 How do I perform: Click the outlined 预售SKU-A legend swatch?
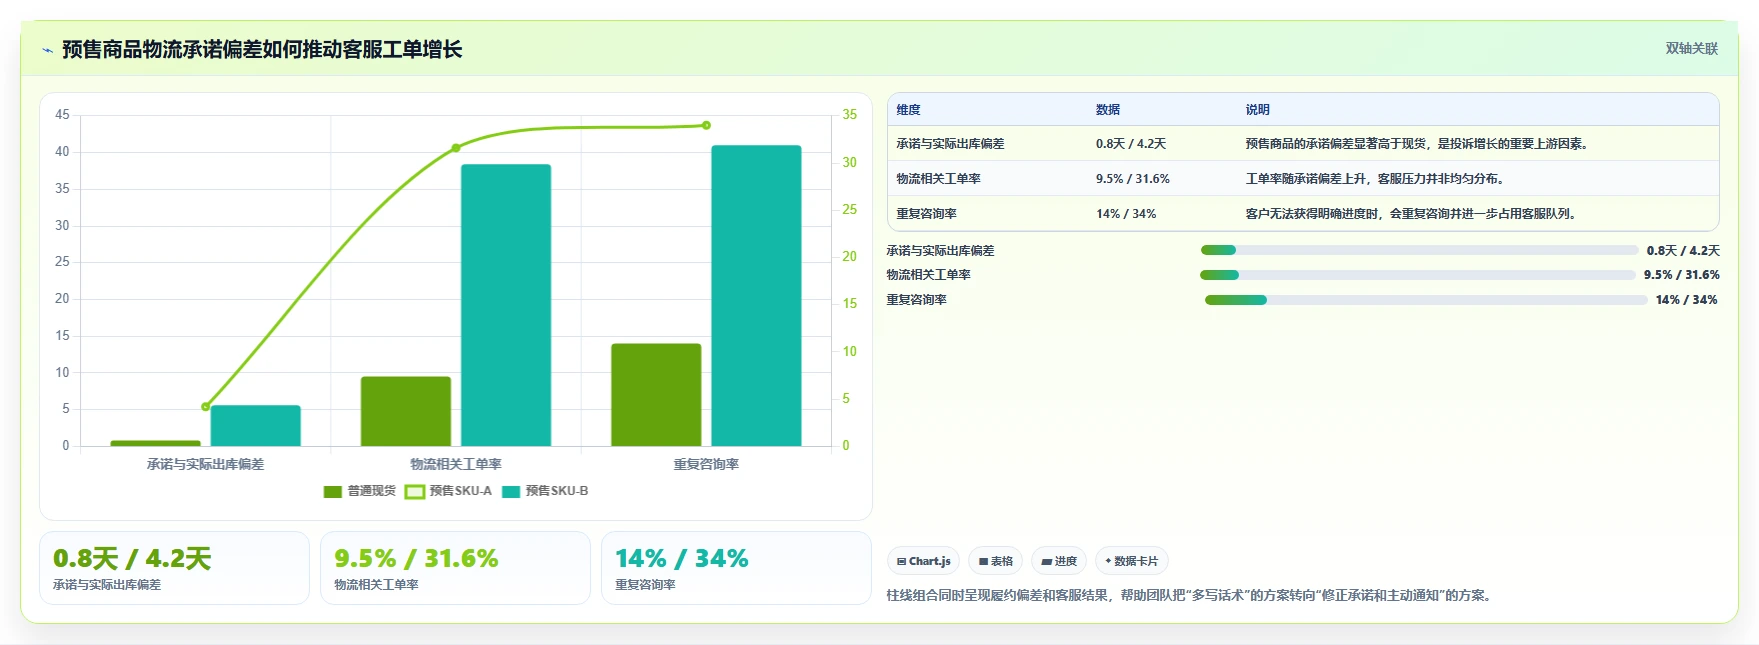pos(414,491)
